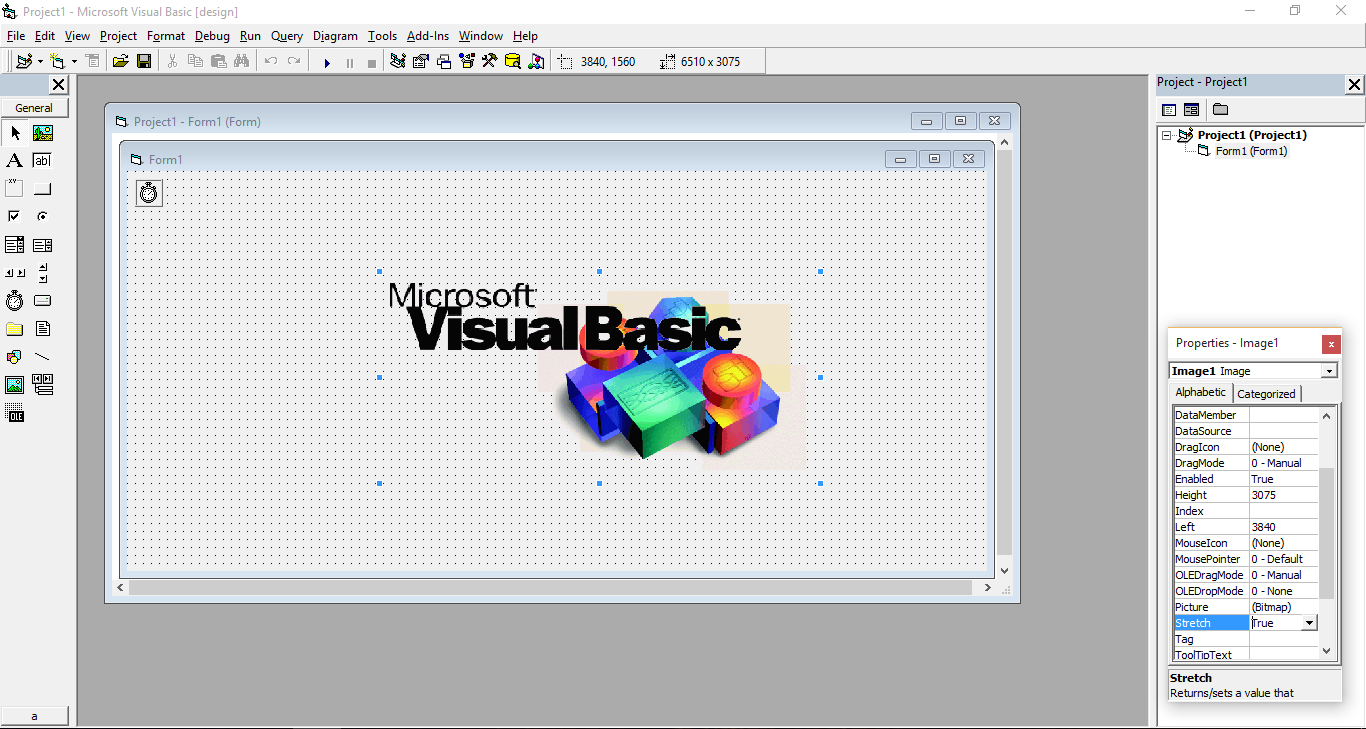Select the ComboBox control tool
1366x729 pixels.
pos(15,245)
